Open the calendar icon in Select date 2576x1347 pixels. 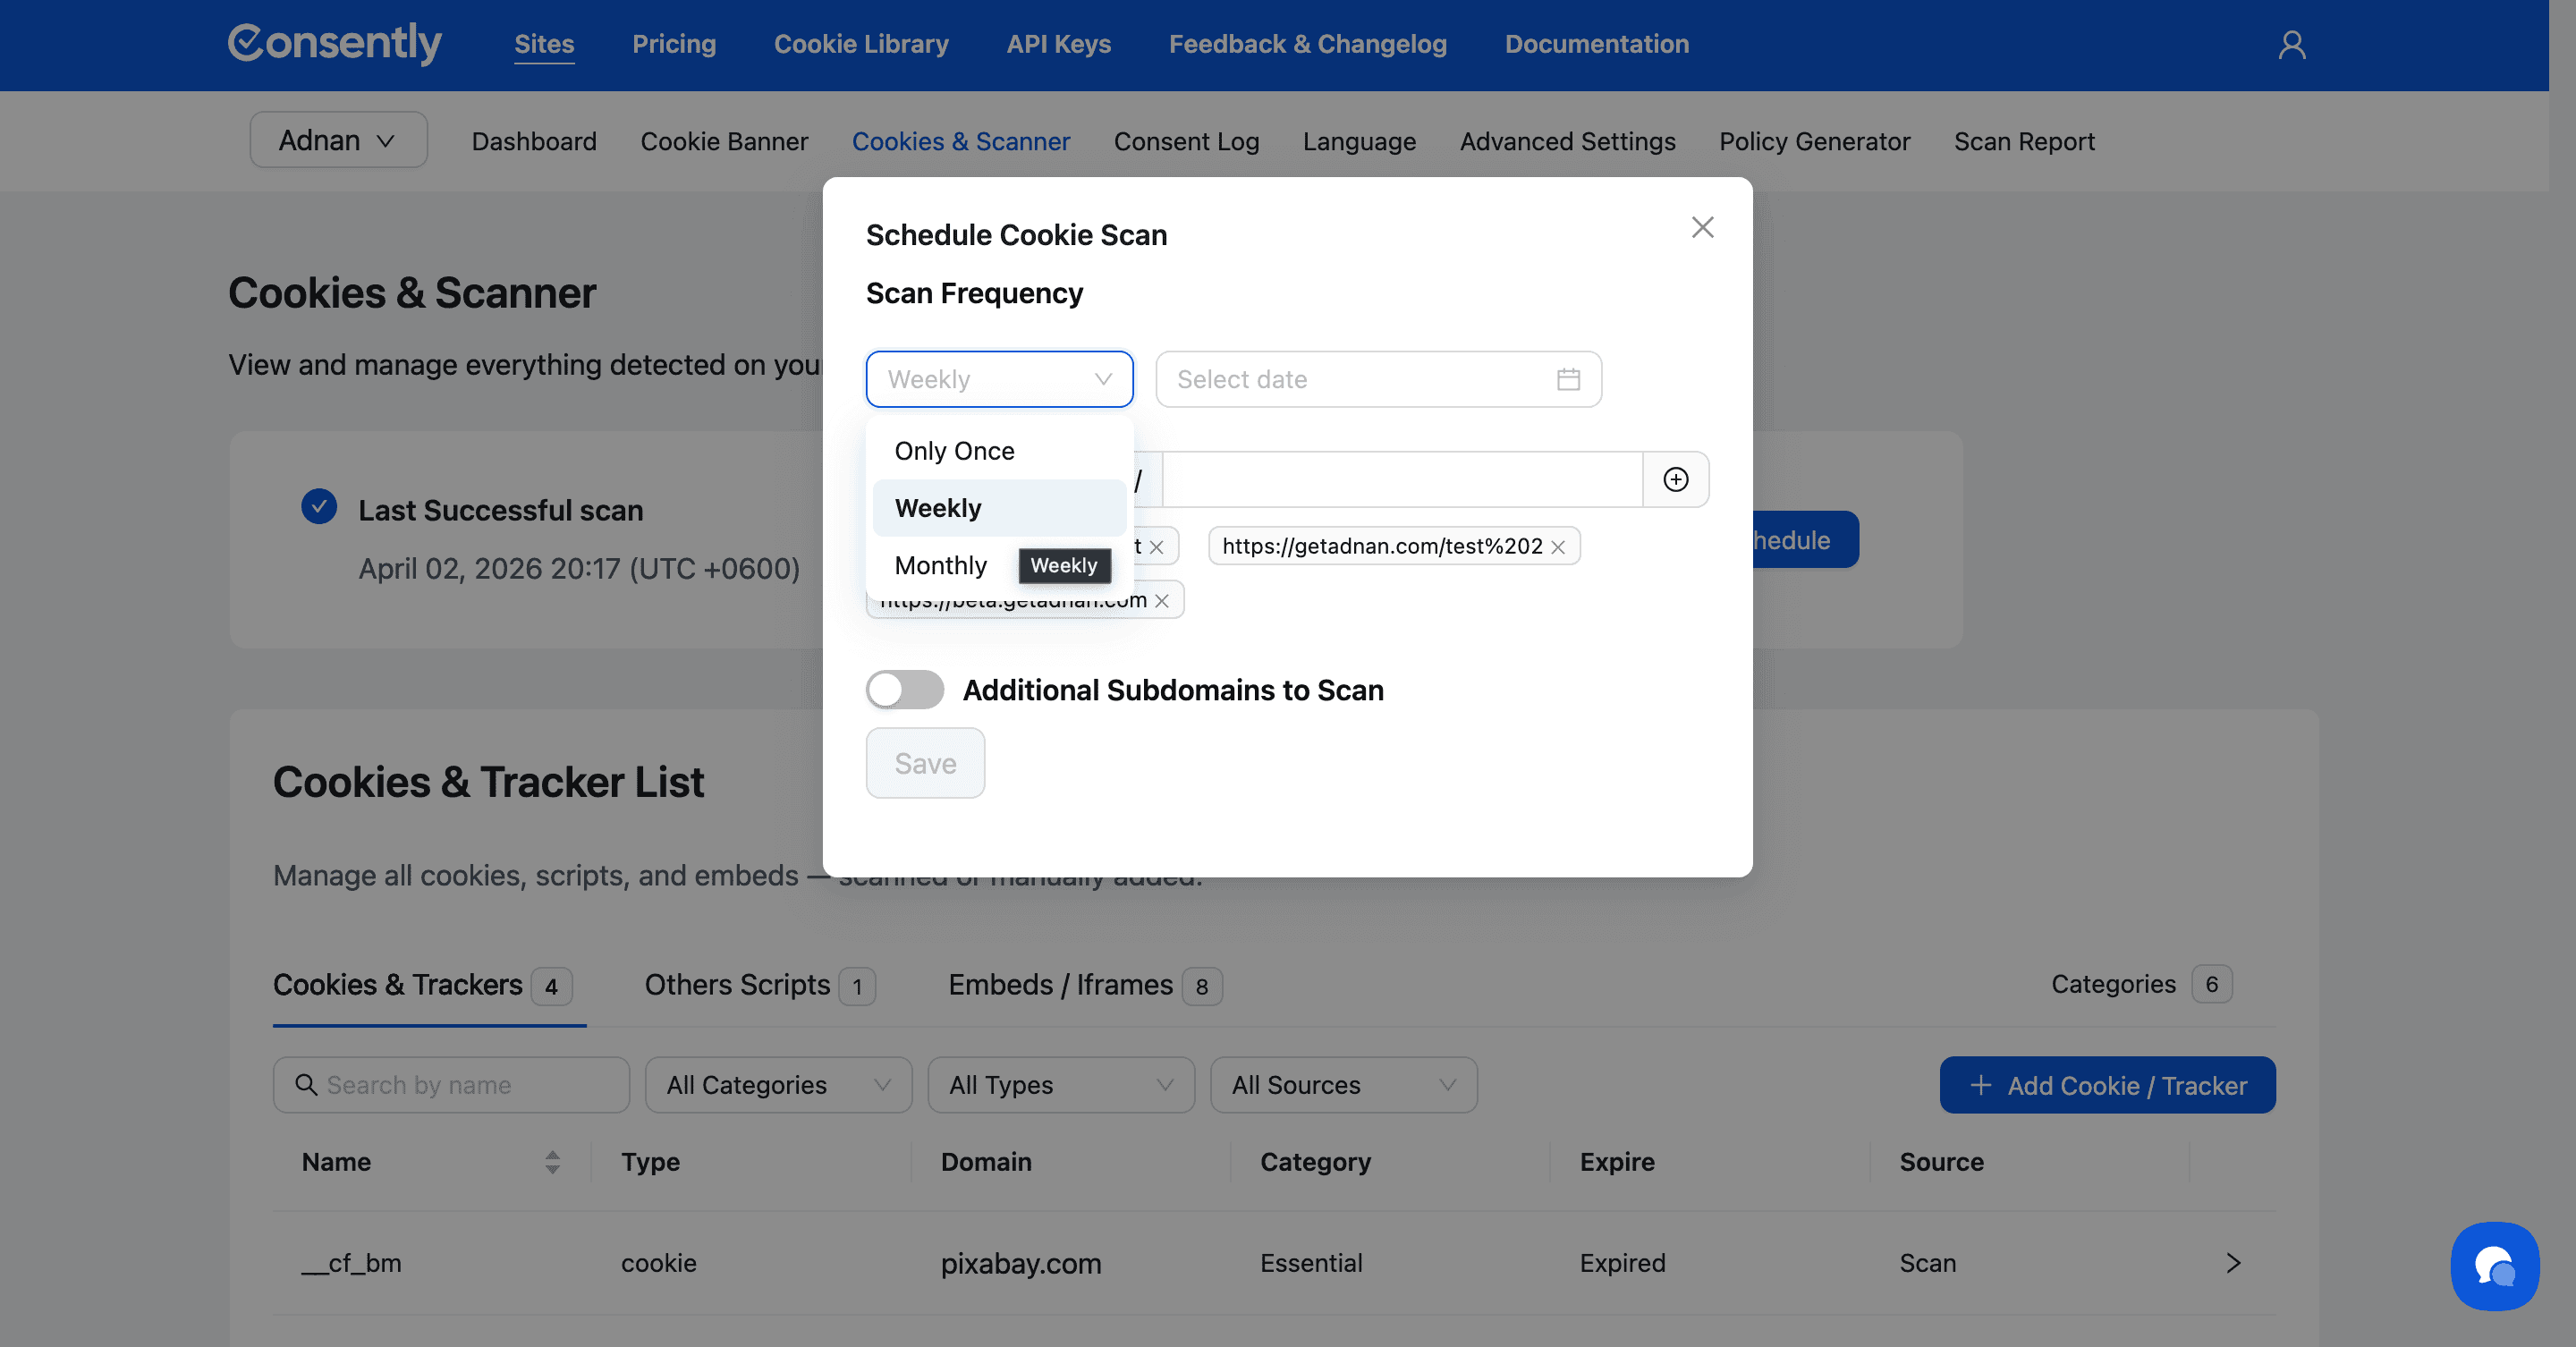coord(1568,380)
